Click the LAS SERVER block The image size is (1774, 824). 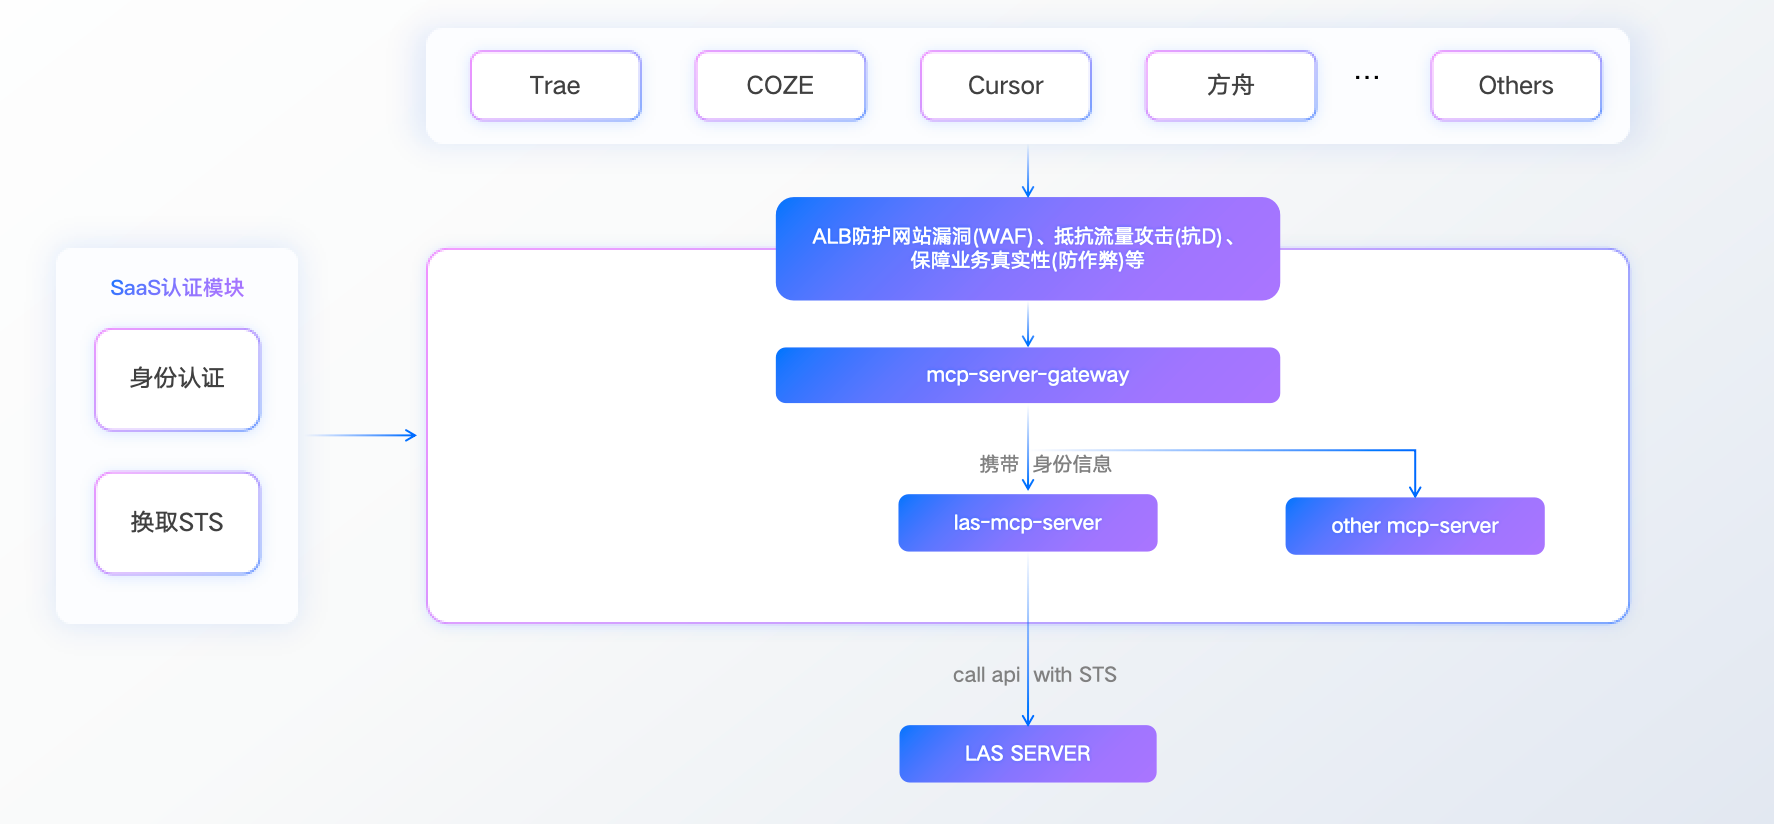pyautogui.click(x=1028, y=754)
